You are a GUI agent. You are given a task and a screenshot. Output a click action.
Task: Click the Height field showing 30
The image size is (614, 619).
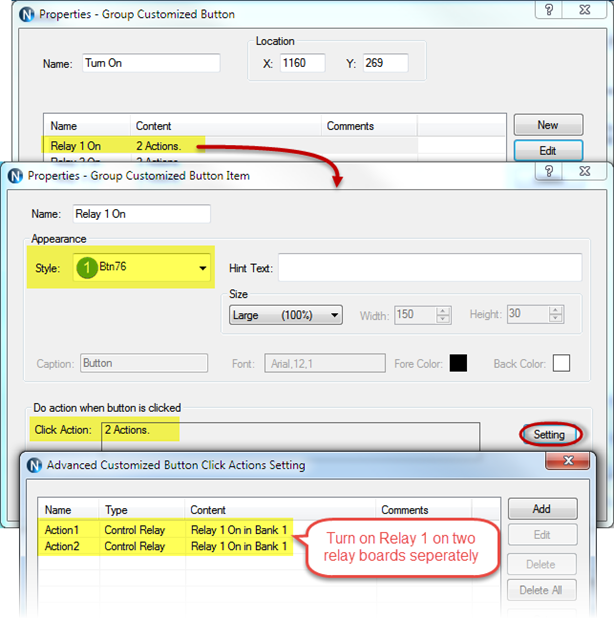(x=528, y=314)
